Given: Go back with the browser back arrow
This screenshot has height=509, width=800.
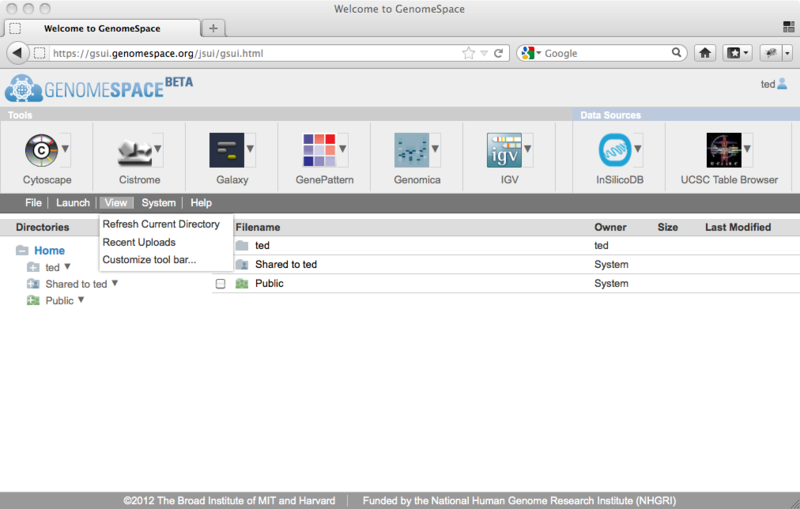Looking at the screenshot, I should tap(17, 53).
